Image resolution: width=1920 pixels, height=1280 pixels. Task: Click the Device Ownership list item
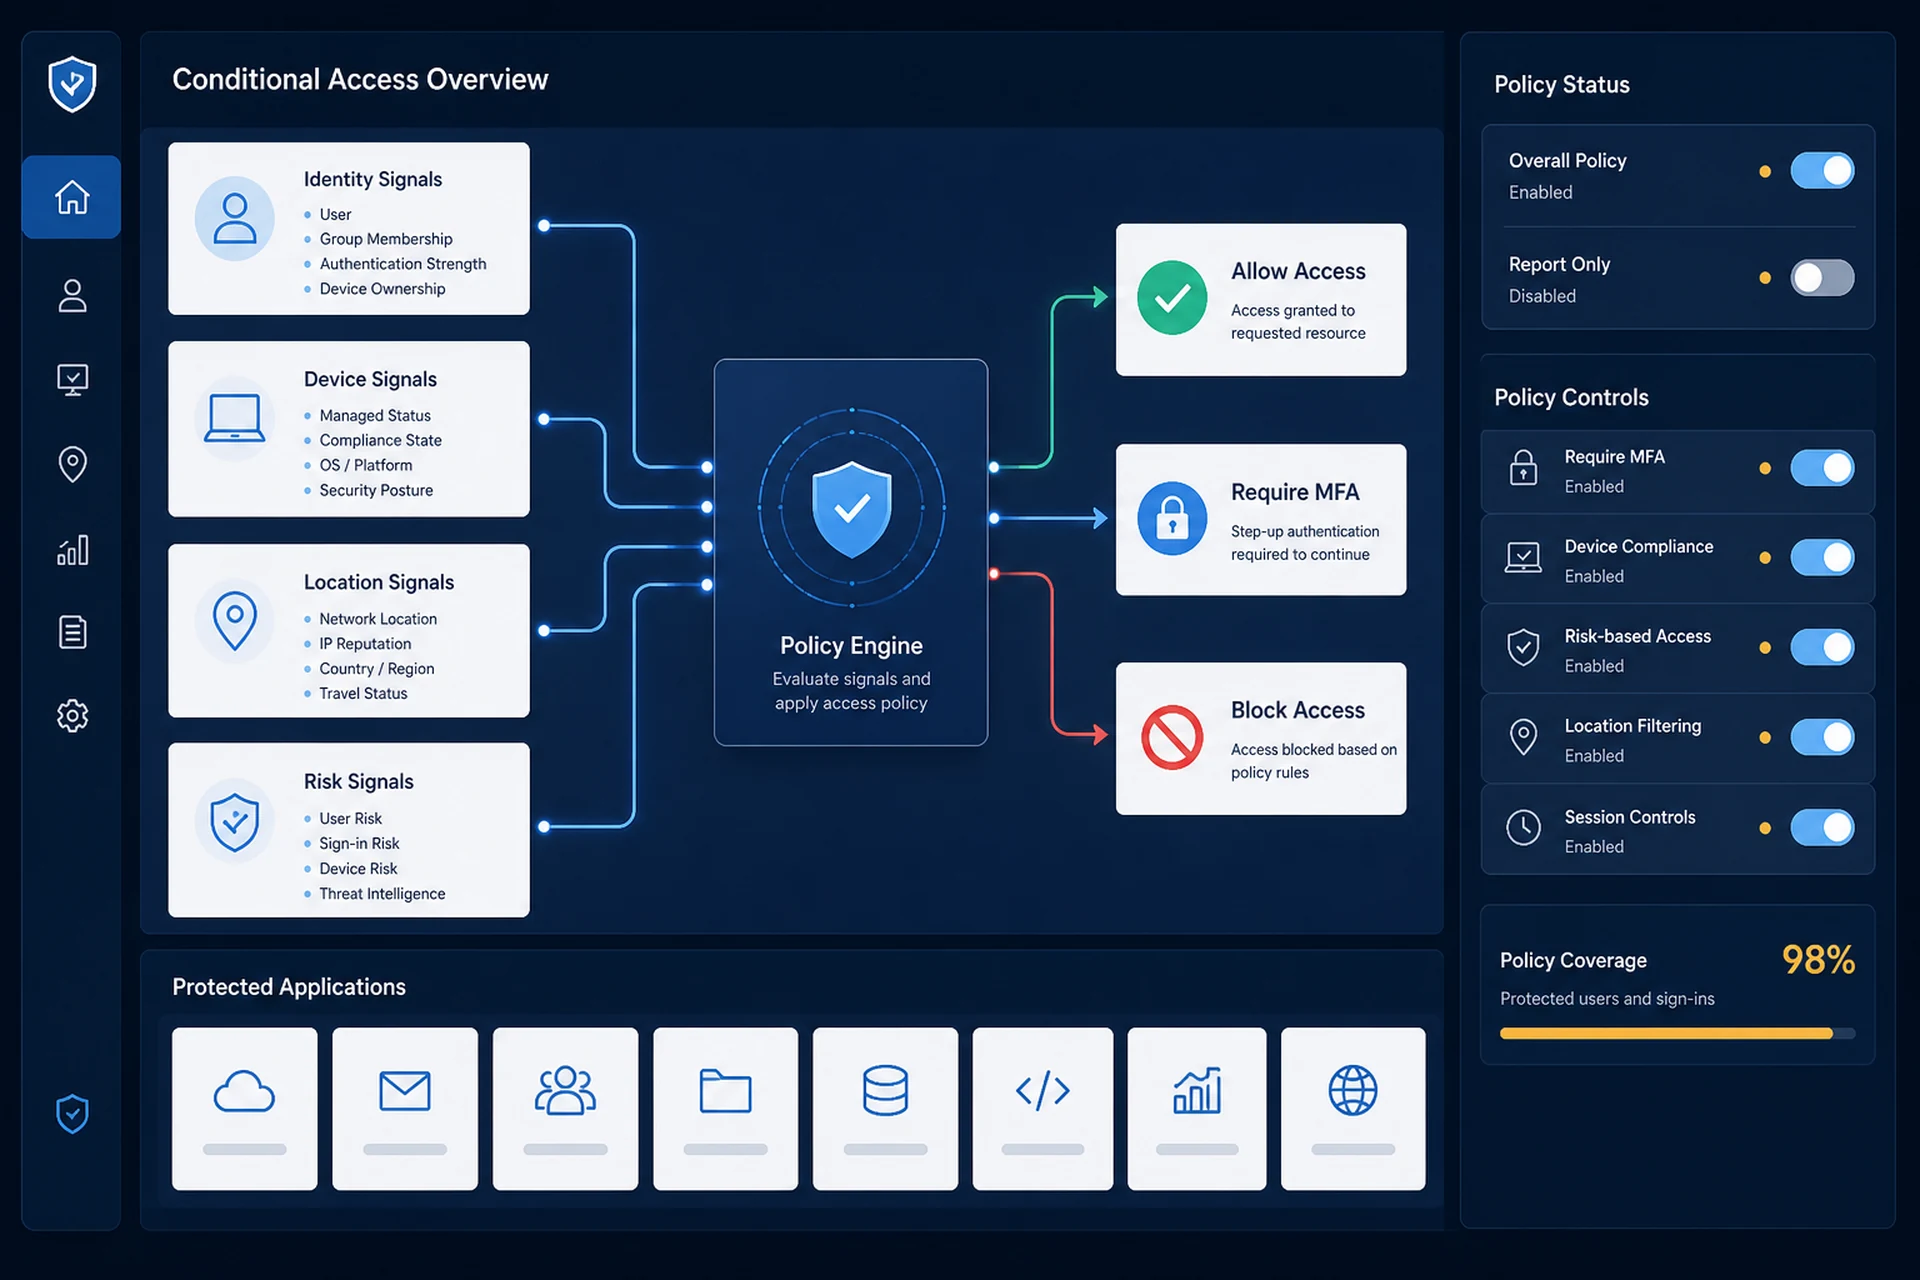(382, 289)
